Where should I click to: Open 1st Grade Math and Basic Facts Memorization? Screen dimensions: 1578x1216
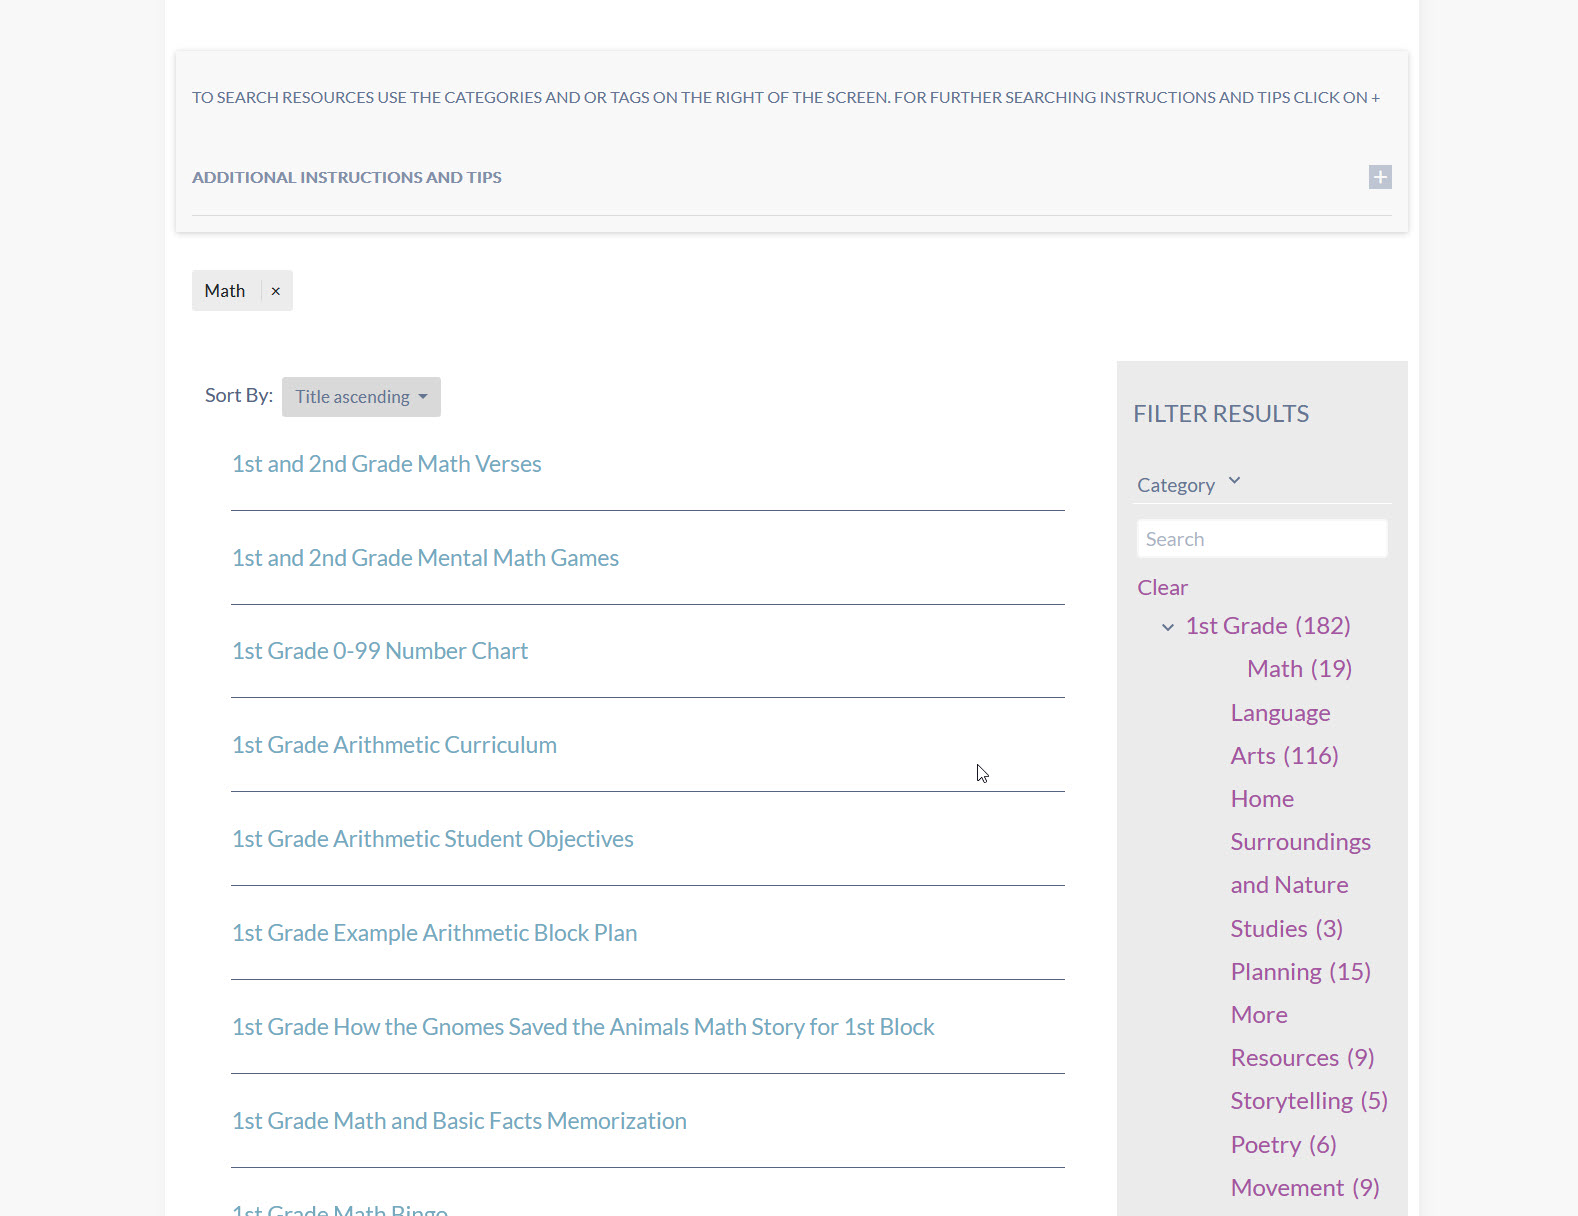click(459, 1121)
